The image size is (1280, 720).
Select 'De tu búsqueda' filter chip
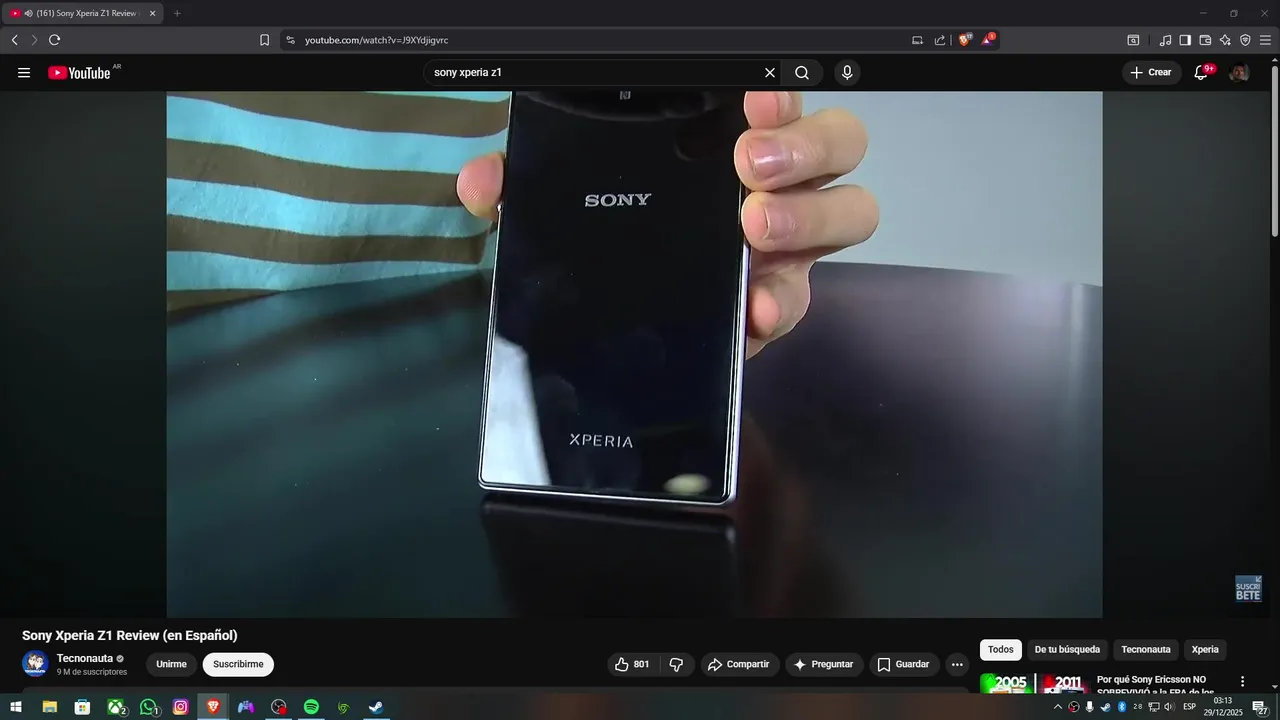(x=1067, y=650)
